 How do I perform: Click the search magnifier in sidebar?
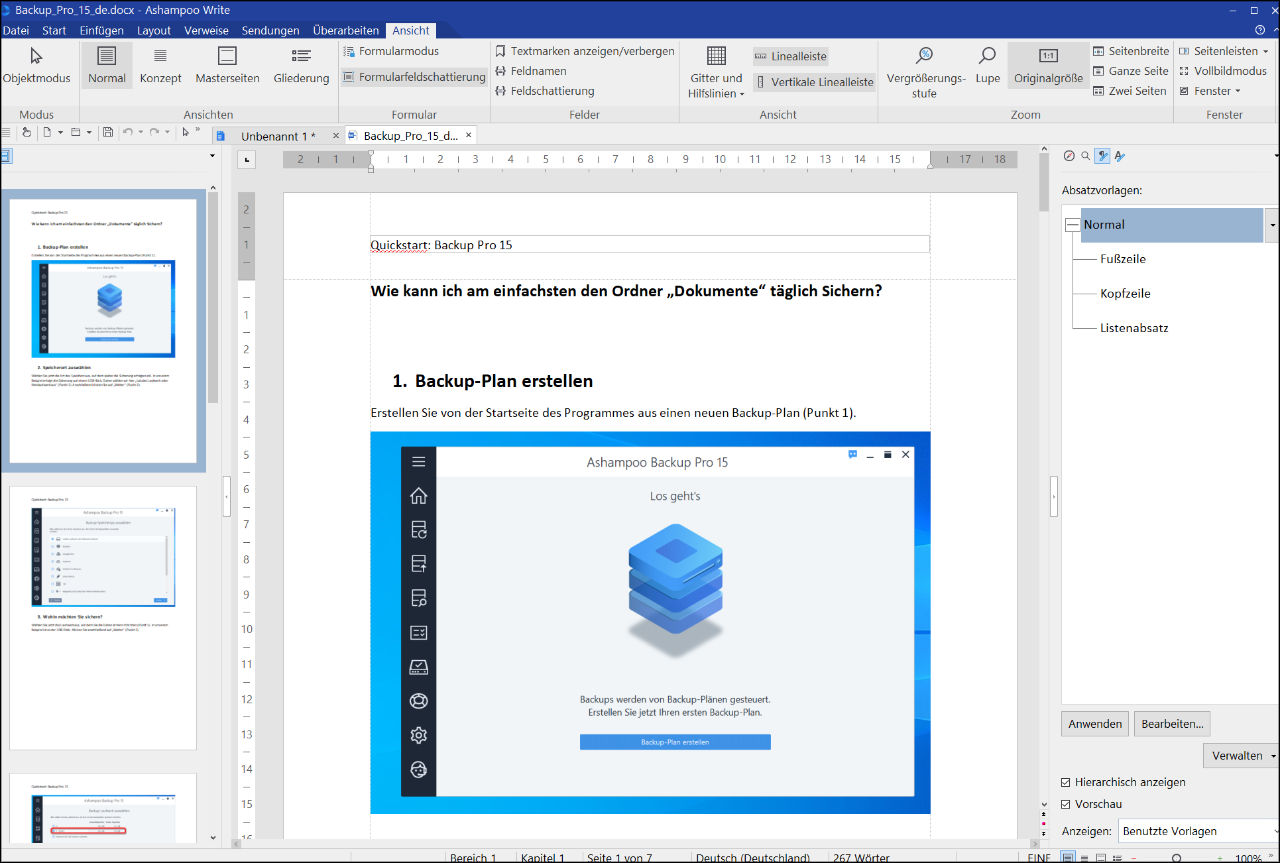[1086, 156]
